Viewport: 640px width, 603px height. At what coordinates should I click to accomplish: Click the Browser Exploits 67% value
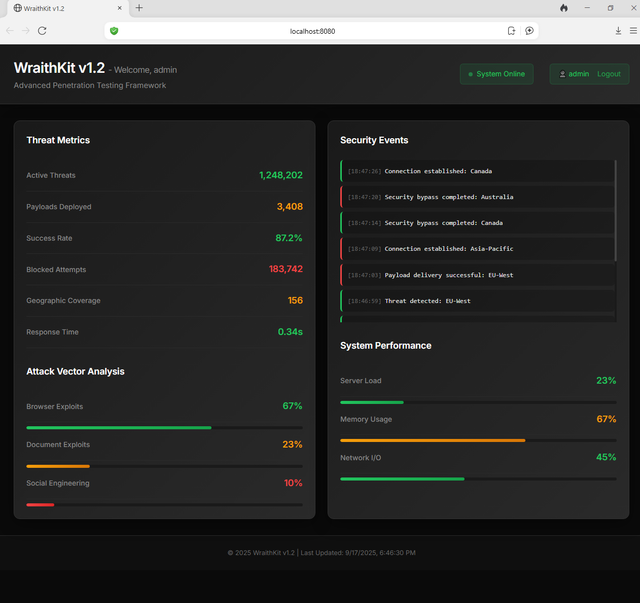(292, 406)
